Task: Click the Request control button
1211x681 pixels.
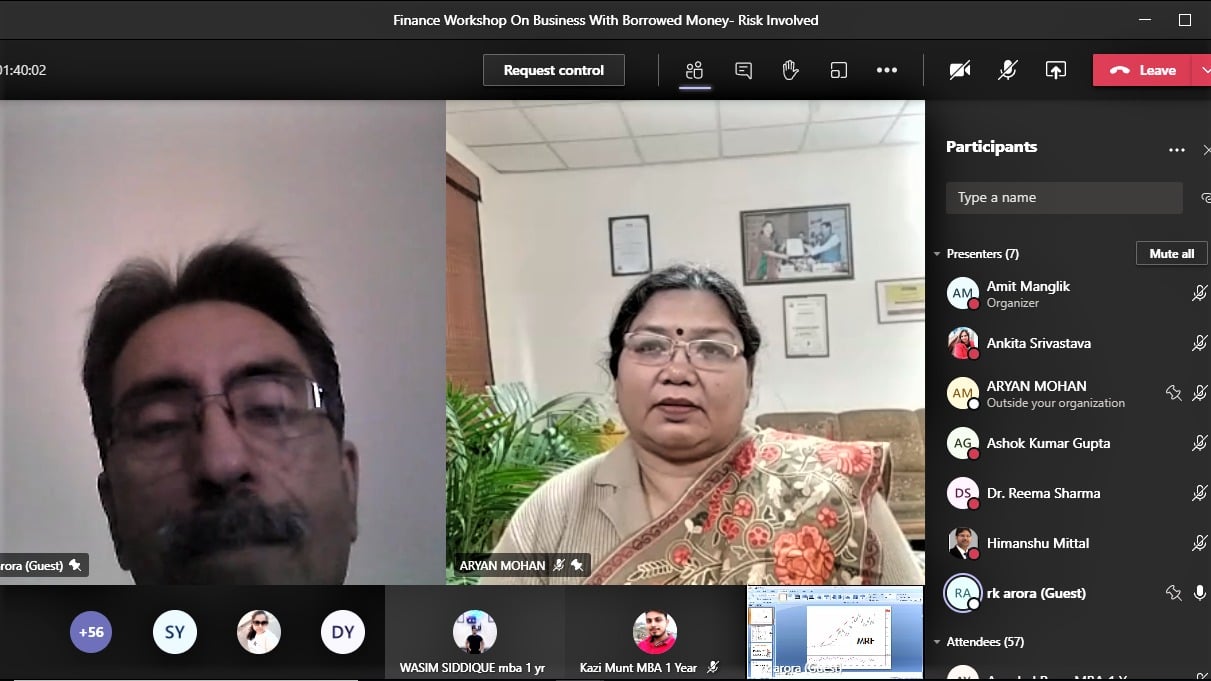Action: point(553,70)
